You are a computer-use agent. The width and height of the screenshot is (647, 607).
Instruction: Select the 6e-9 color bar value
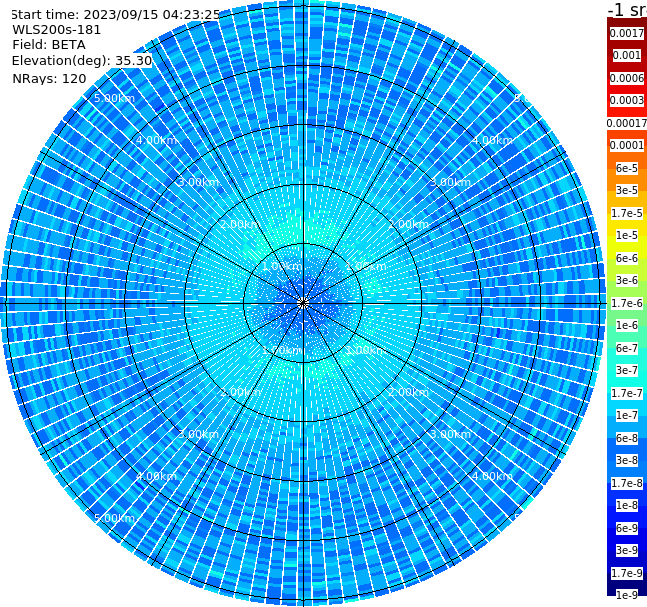point(627,528)
